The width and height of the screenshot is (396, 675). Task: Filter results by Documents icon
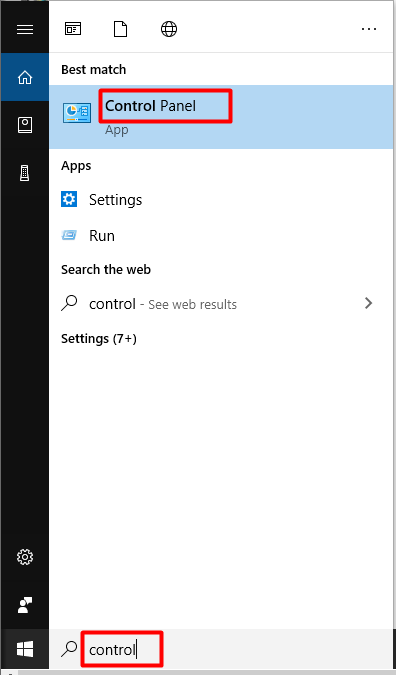pyautogui.click(x=120, y=29)
